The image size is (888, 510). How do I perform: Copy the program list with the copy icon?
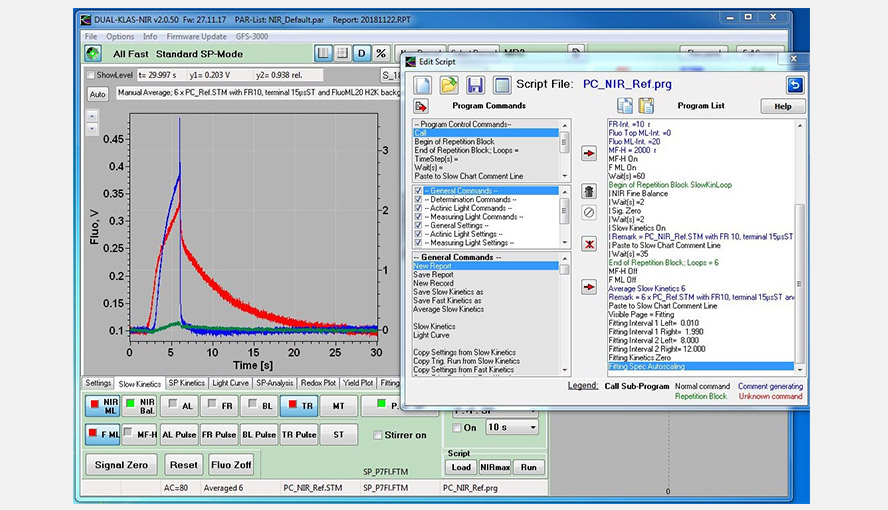click(x=625, y=105)
